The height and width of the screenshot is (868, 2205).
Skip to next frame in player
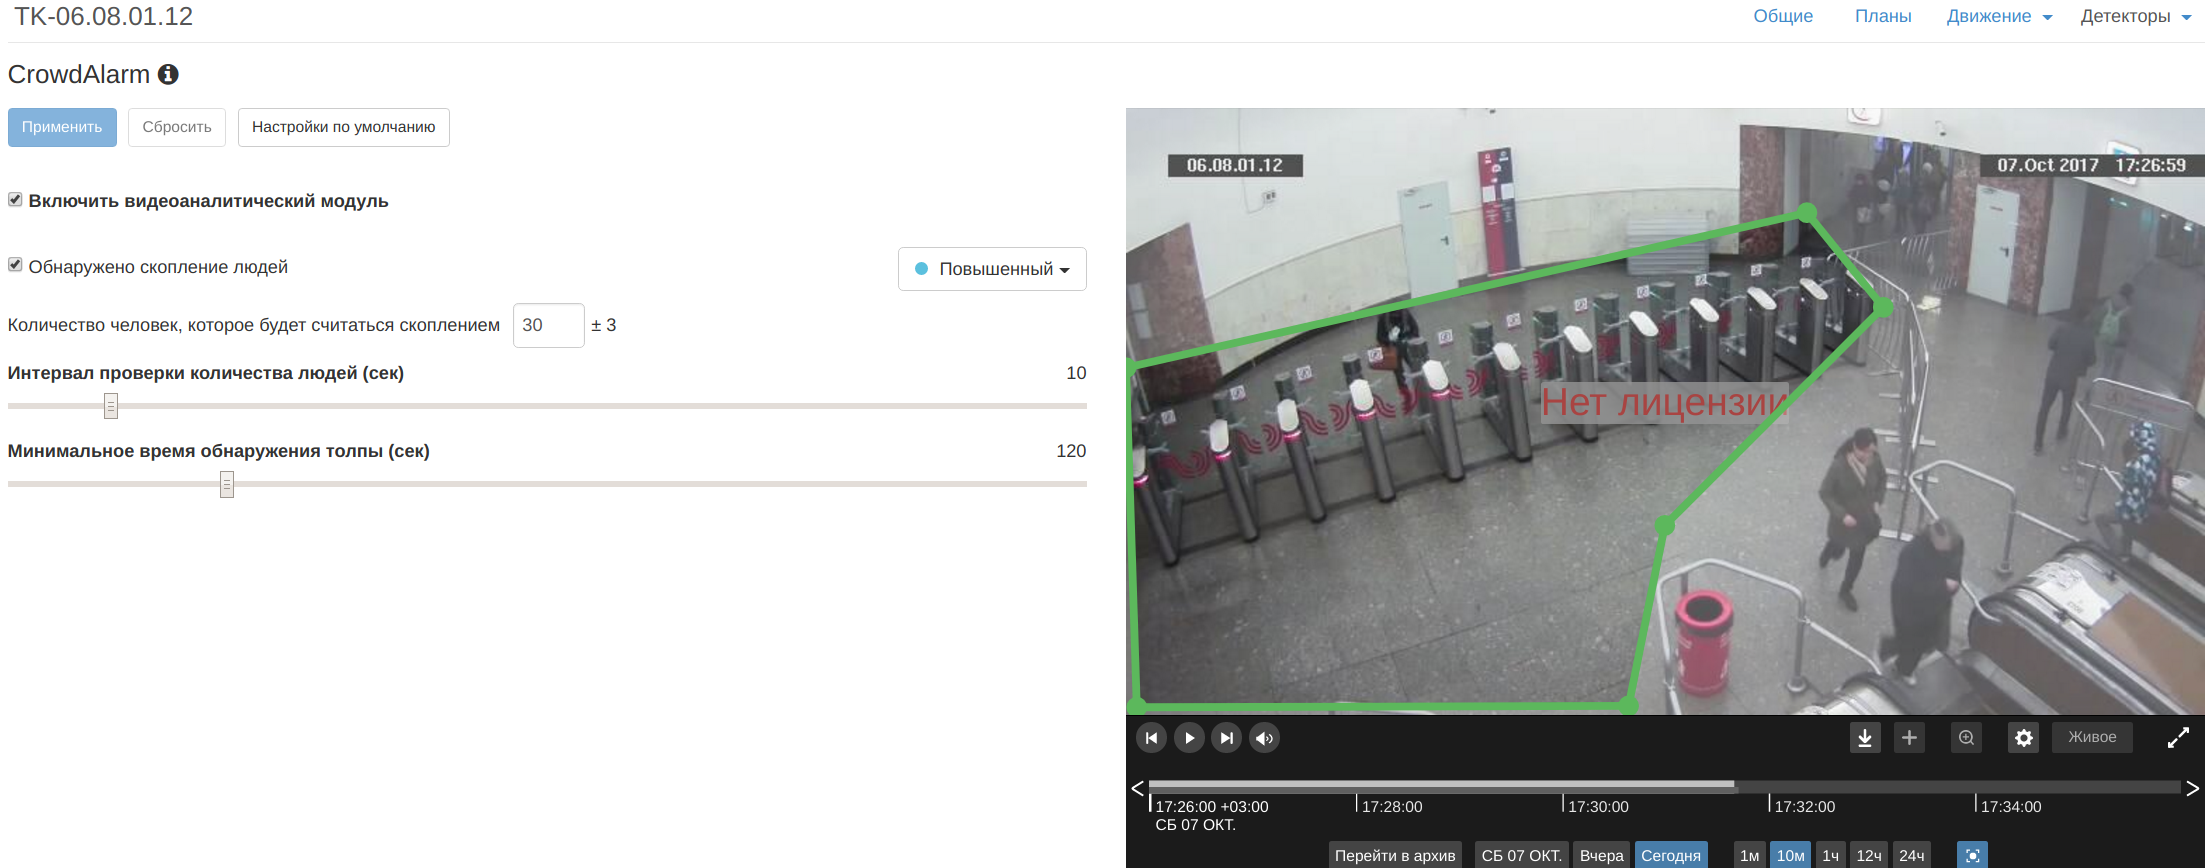click(x=1226, y=738)
